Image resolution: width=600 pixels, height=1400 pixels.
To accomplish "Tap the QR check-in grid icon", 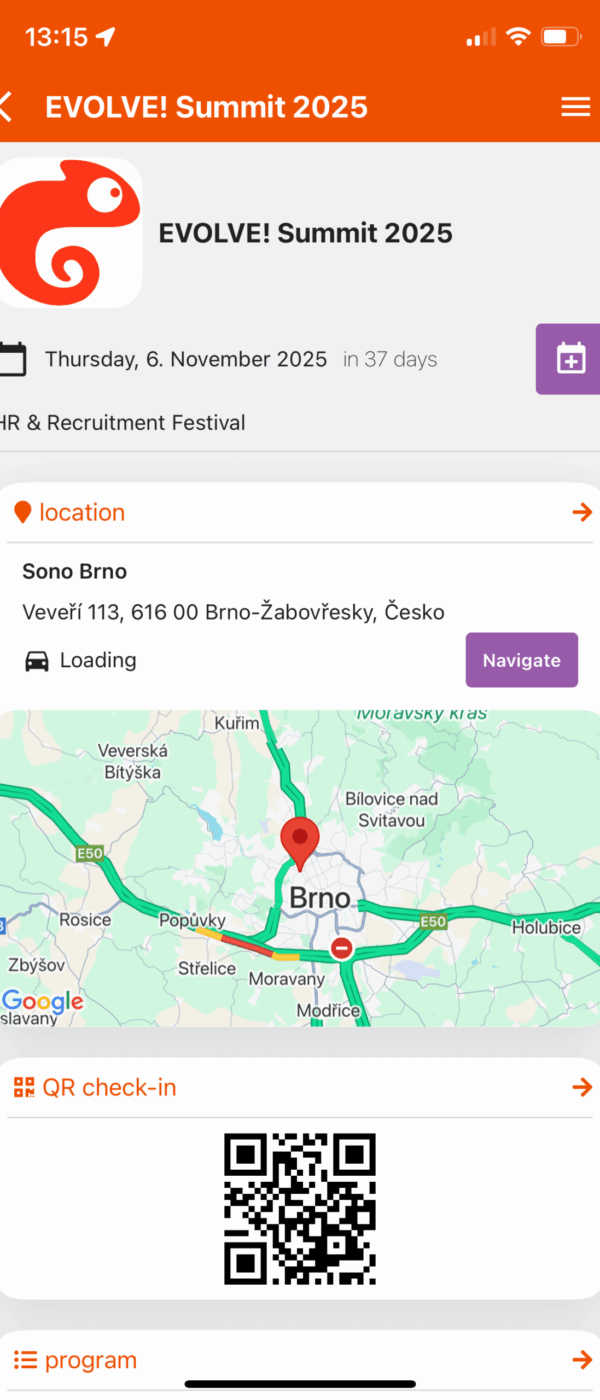I will 23,1087.
